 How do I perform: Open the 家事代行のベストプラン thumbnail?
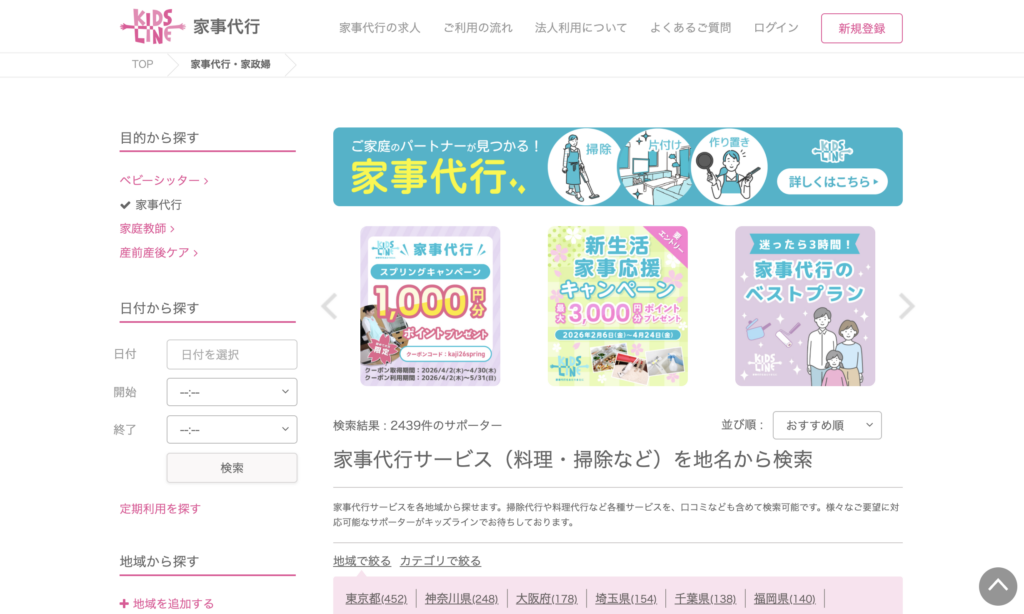tap(805, 306)
